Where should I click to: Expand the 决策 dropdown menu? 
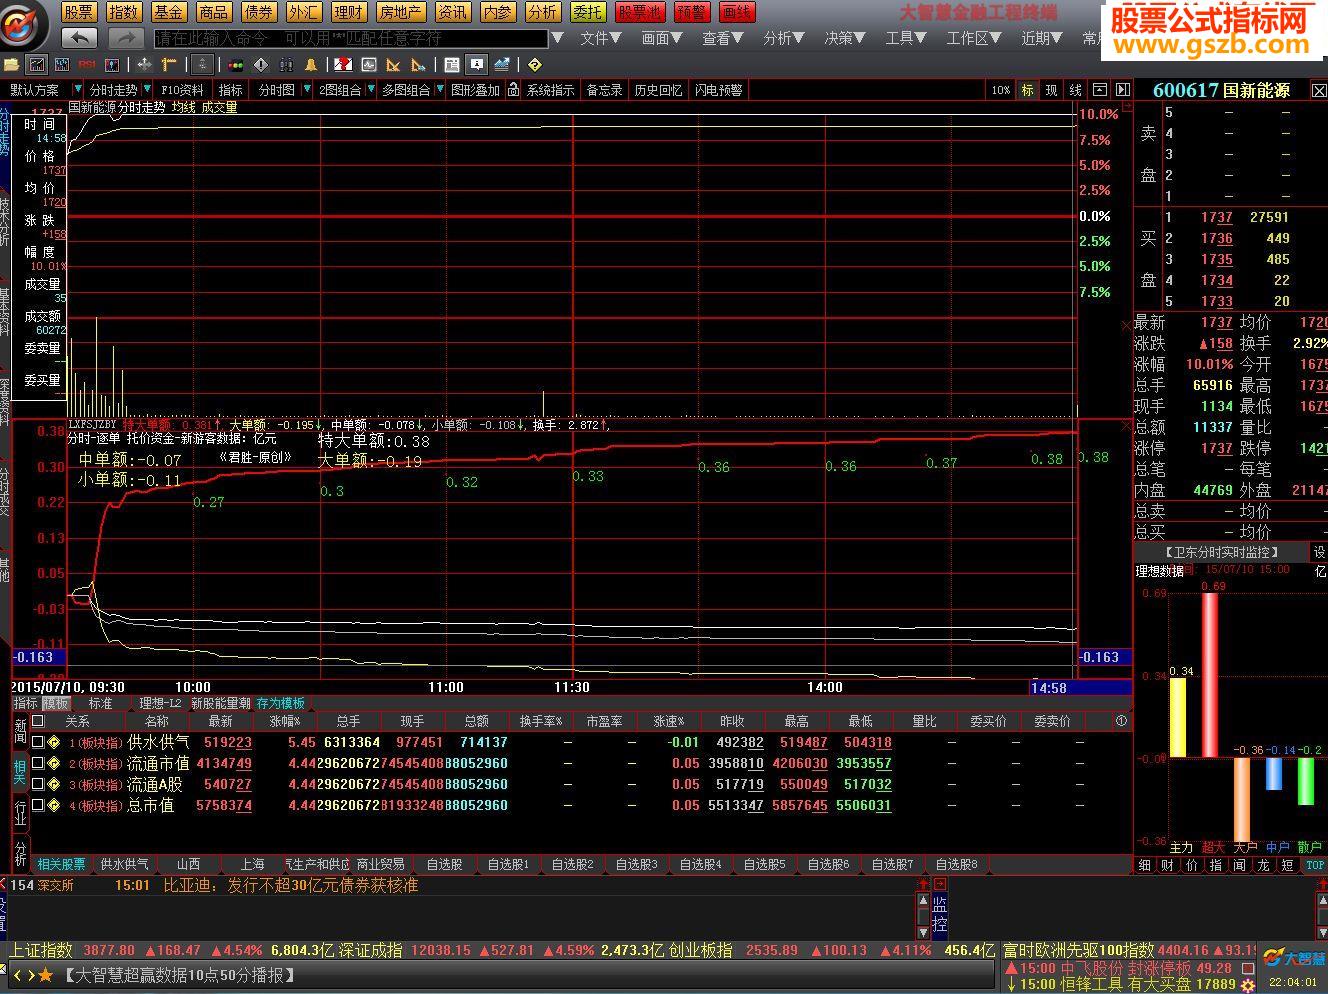846,38
